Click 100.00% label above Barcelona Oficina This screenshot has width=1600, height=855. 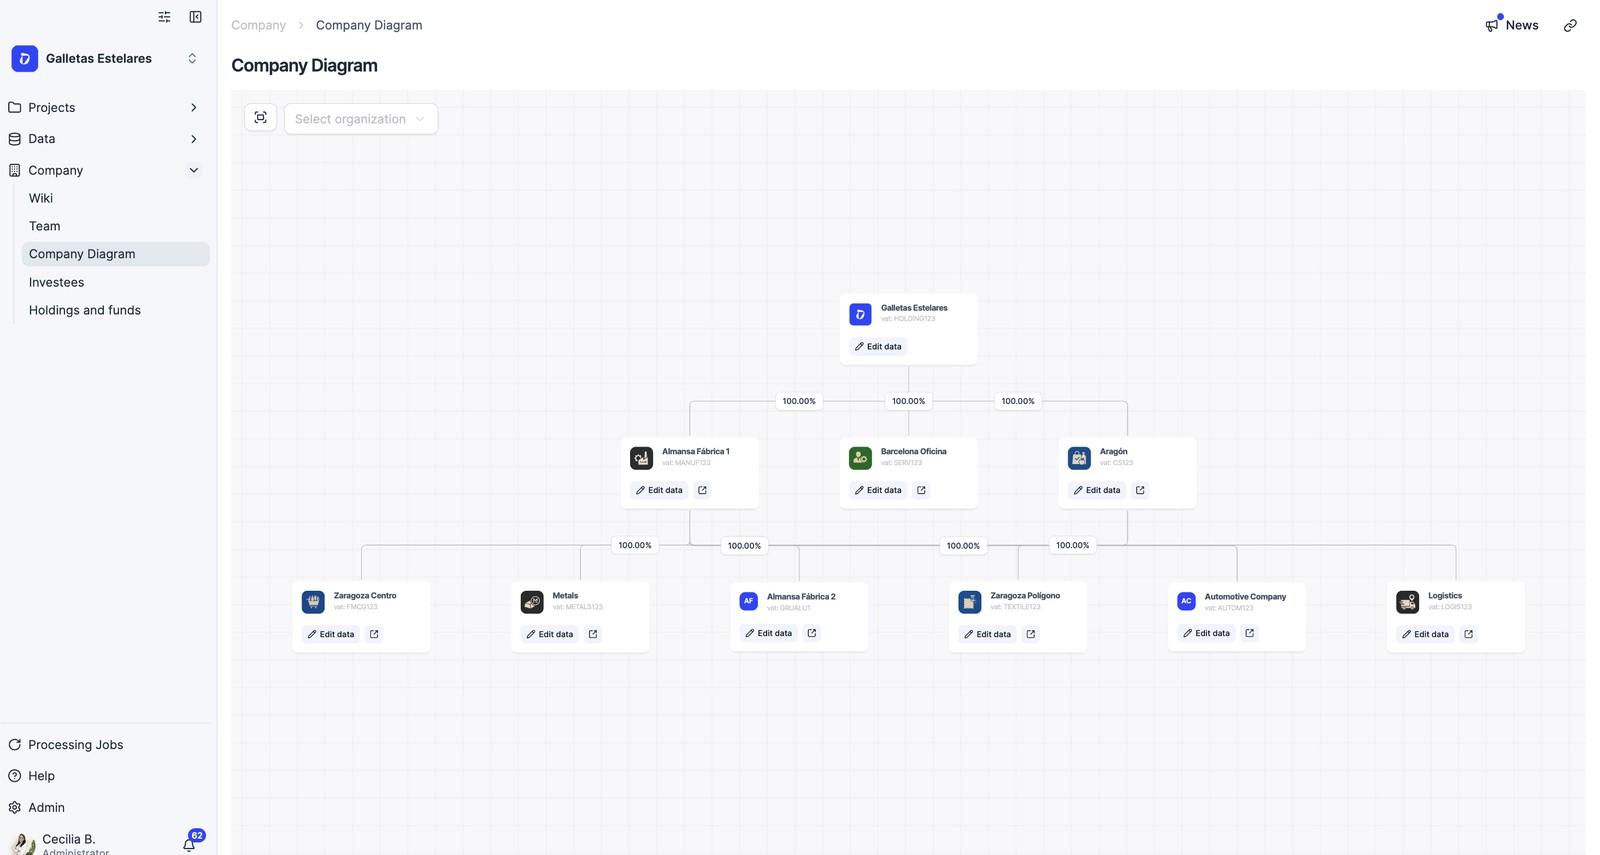point(908,401)
